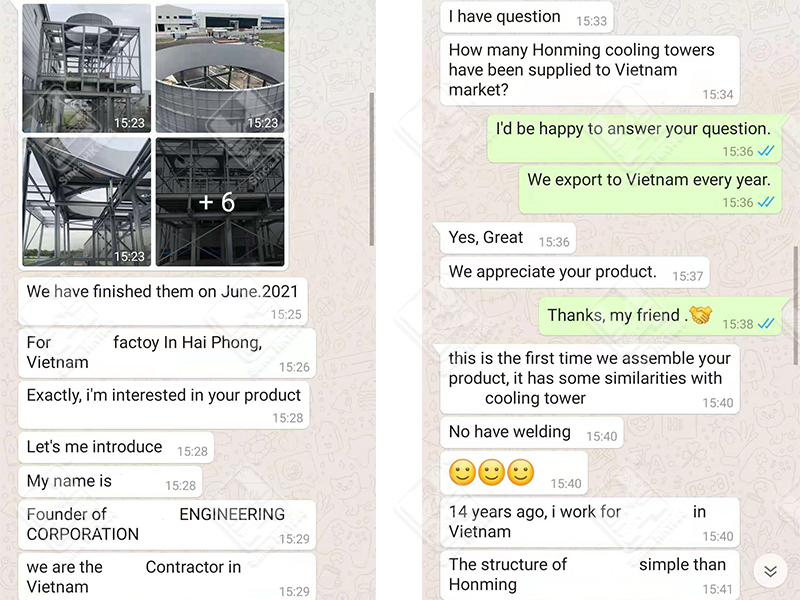800x600 pixels.
Task: Click the third smiley face emoji
Action: pyautogui.click(x=521, y=472)
